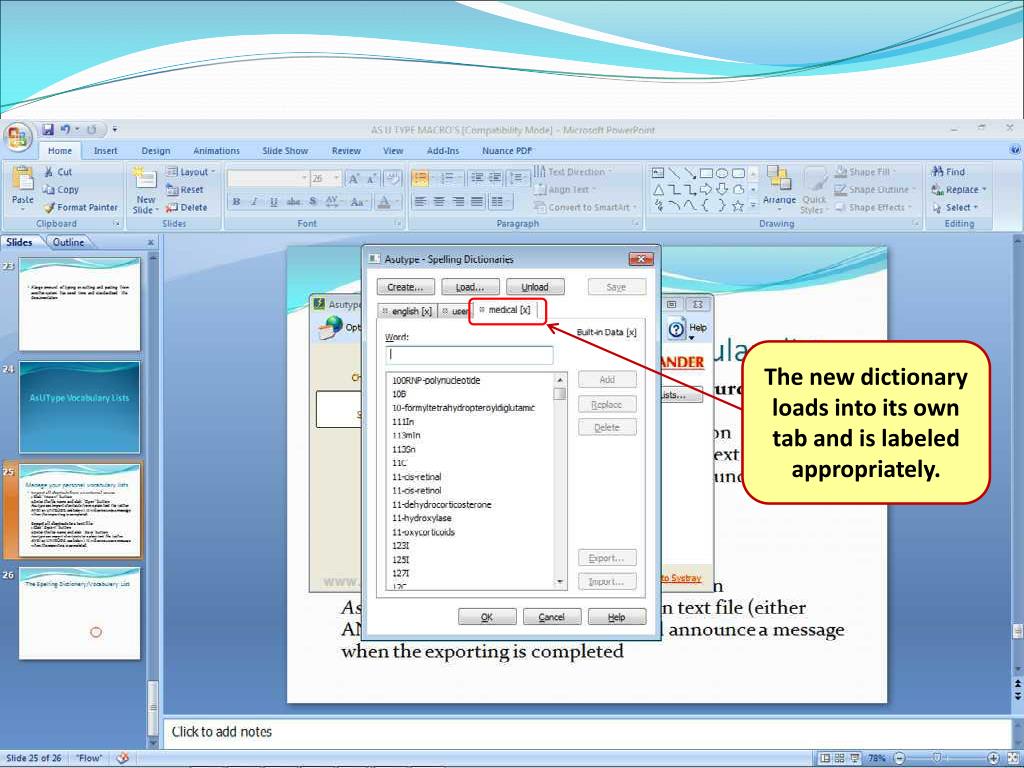Open the Asutype Help icon
The height and width of the screenshot is (768, 1024).
pyautogui.click(x=688, y=329)
